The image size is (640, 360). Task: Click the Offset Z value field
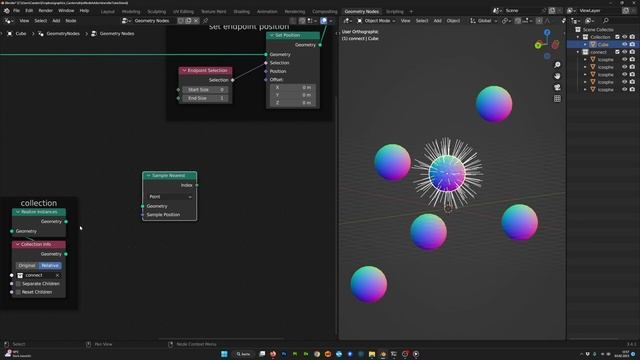click(292, 103)
